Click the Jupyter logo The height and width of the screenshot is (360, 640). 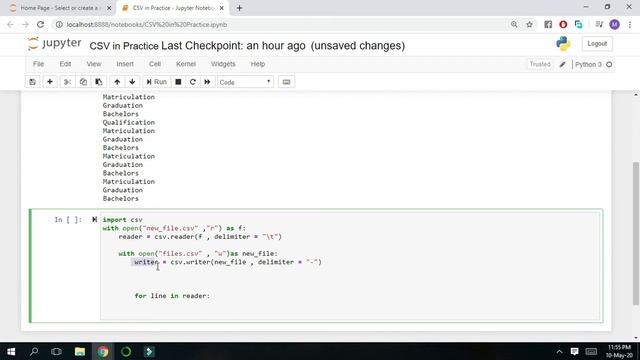click(x=54, y=44)
